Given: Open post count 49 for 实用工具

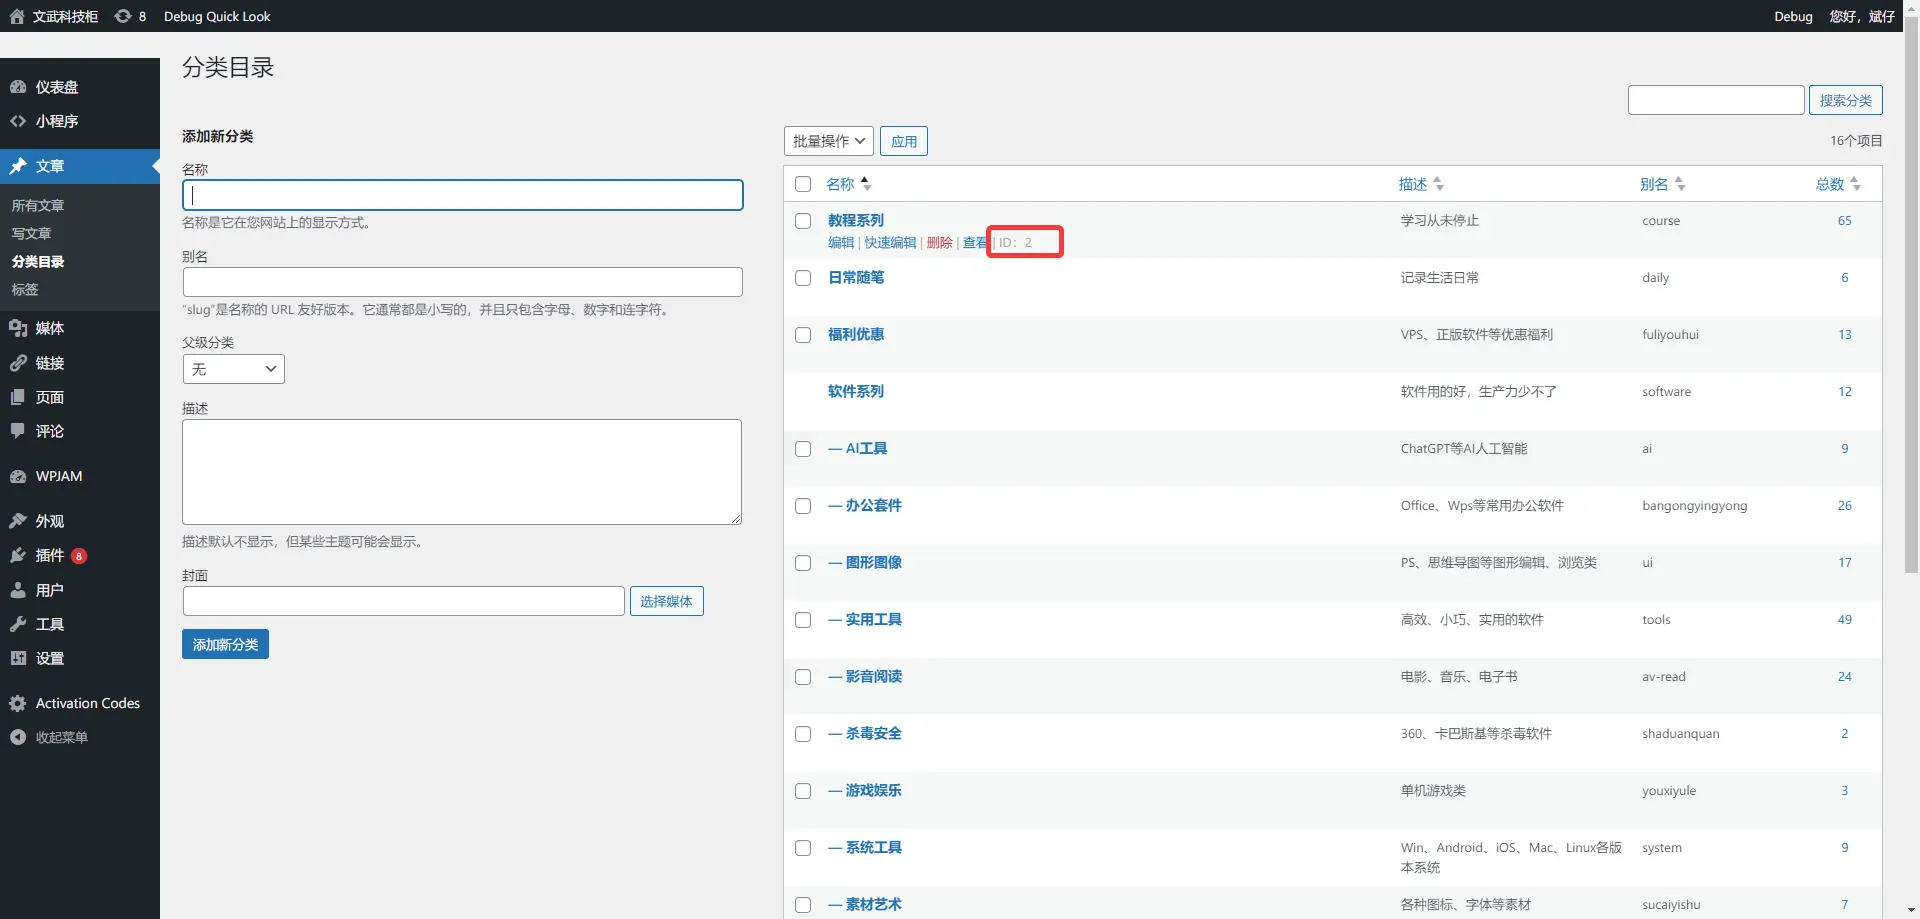Looking at the screenshot, I should [1845, 620].
